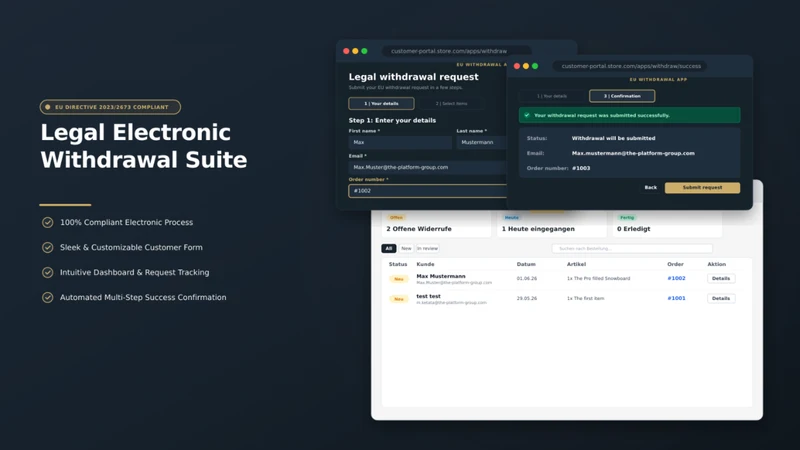Click the Order column header

(x=675, y=264)
